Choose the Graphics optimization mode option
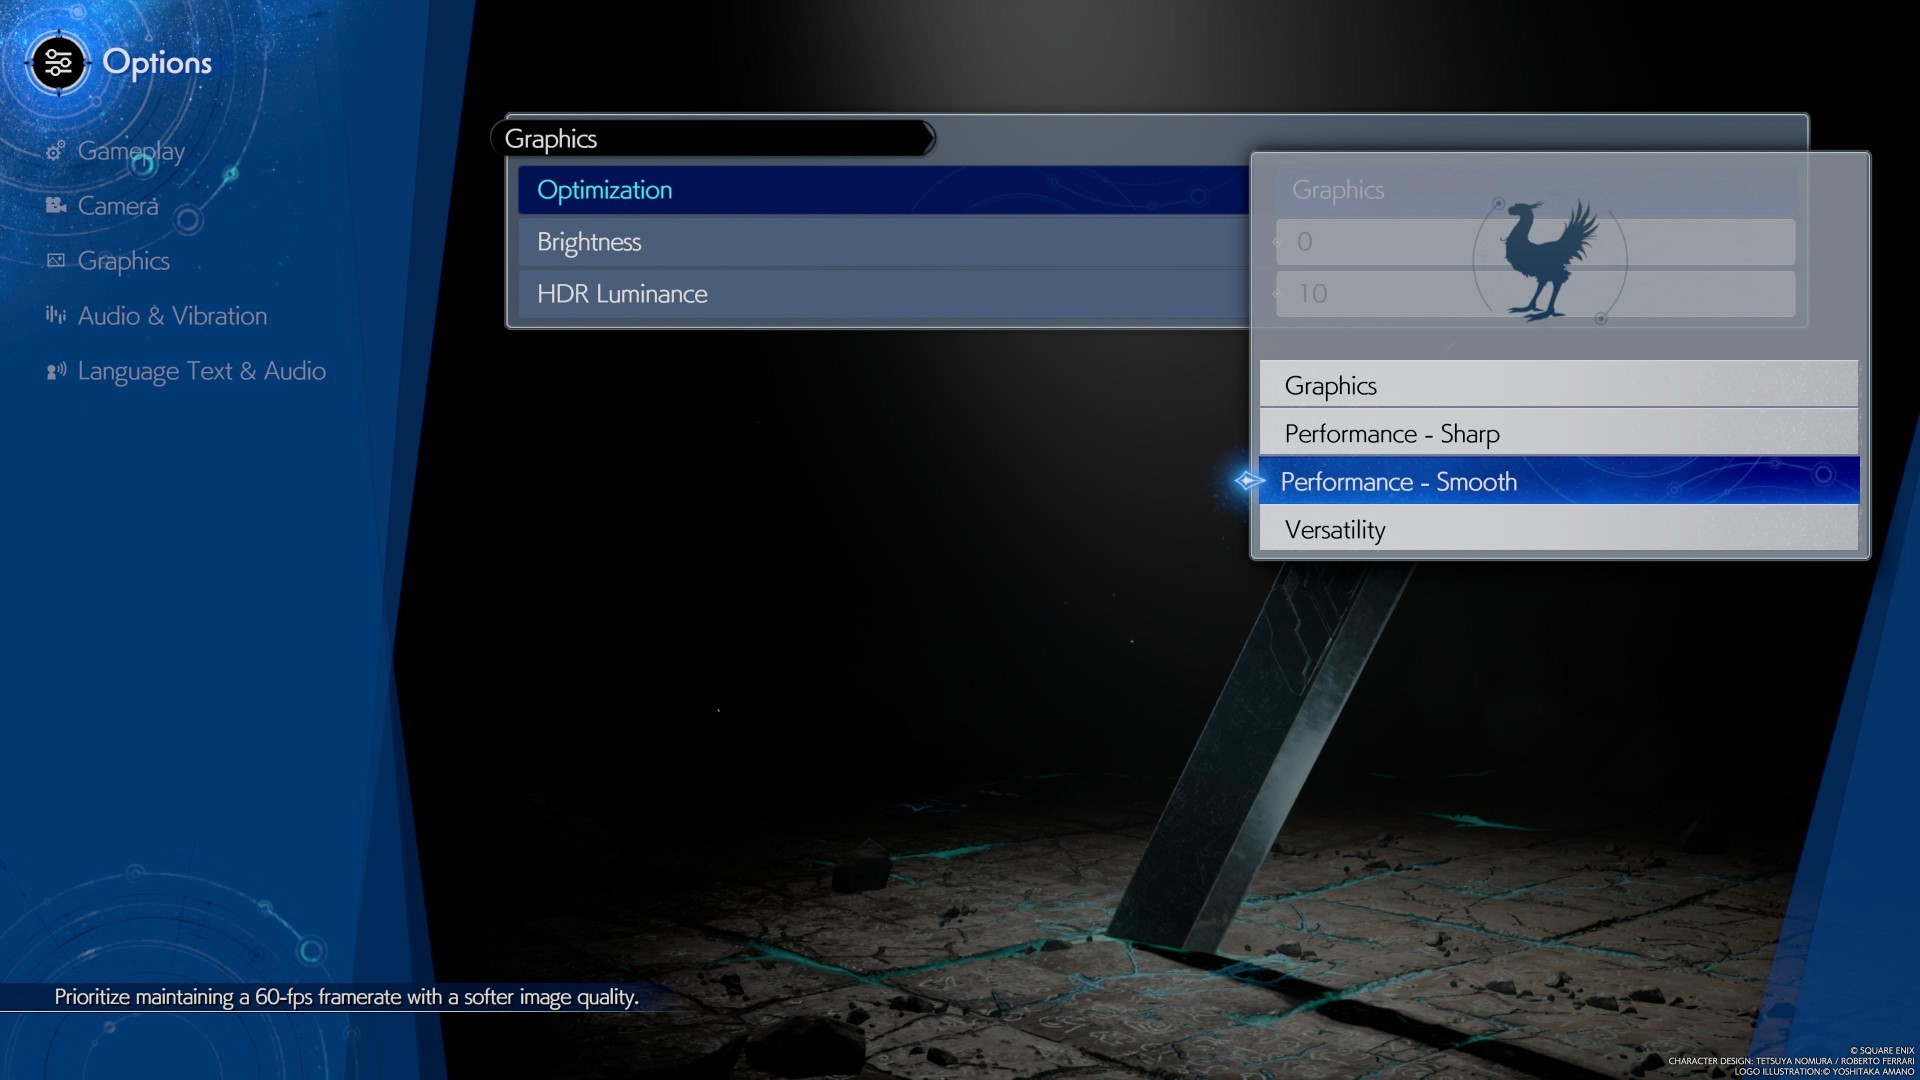Viewport: 1920px width, 1080px height. pos(1558,385)
